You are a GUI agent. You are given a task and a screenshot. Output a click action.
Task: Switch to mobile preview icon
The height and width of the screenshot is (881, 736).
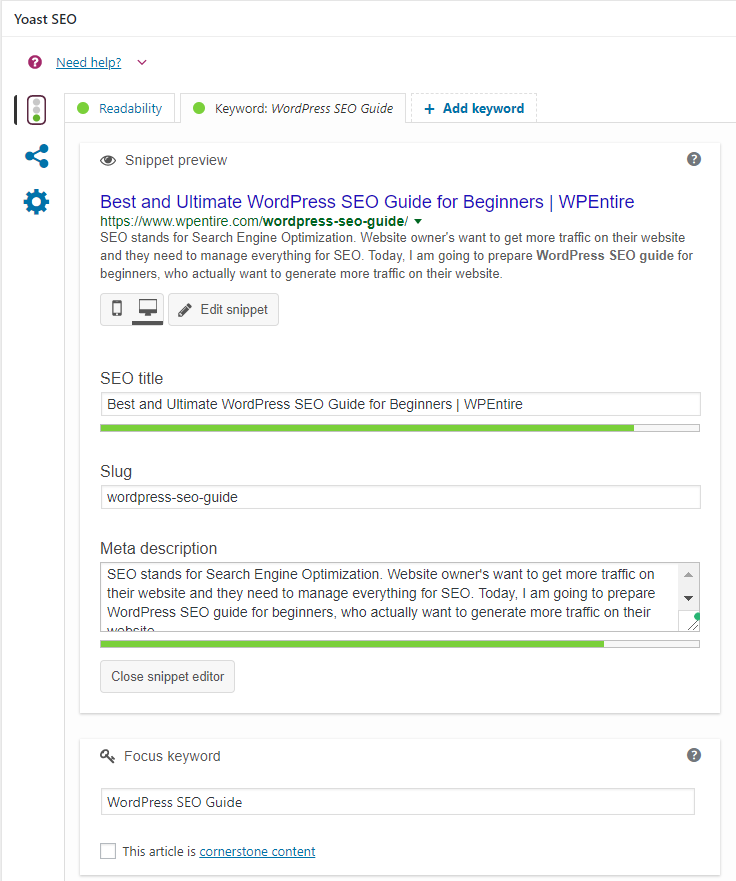[117, 308]
